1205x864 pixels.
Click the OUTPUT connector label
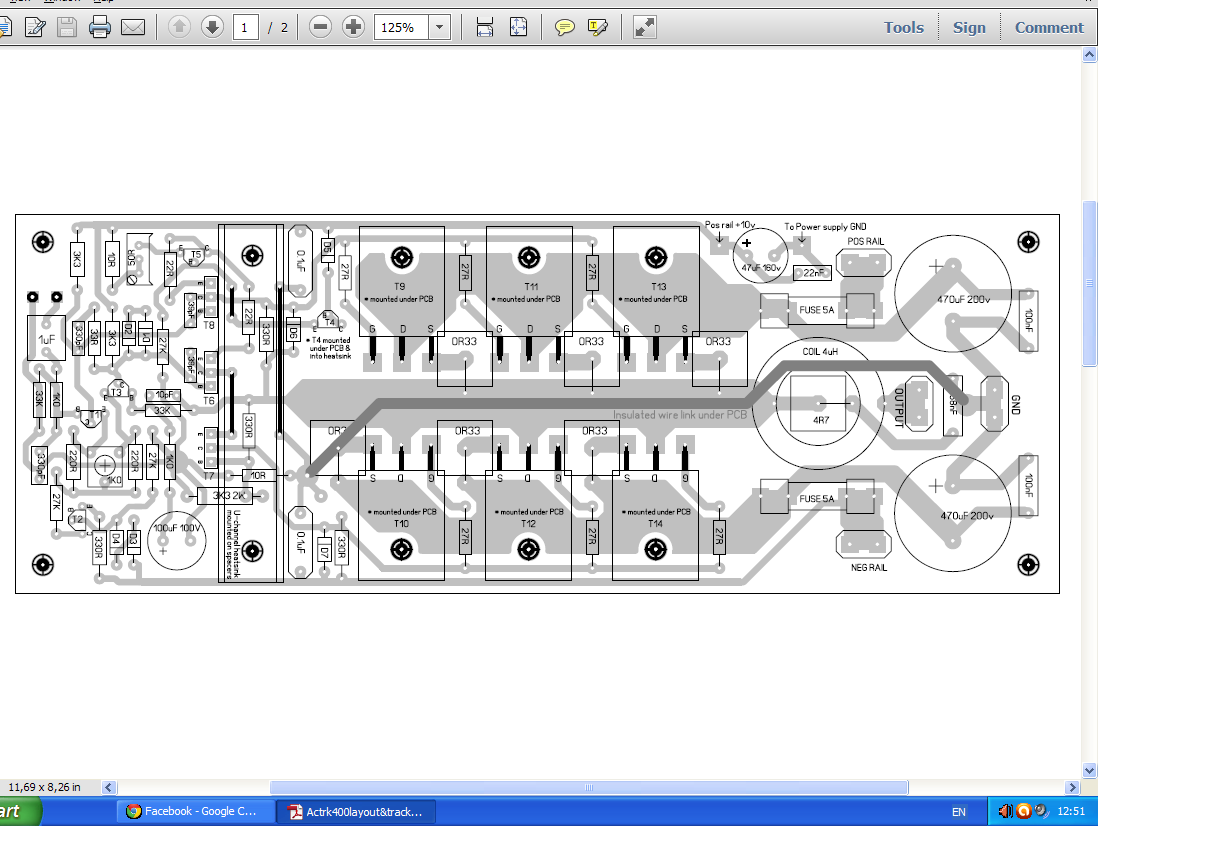[x=898, y=407]
